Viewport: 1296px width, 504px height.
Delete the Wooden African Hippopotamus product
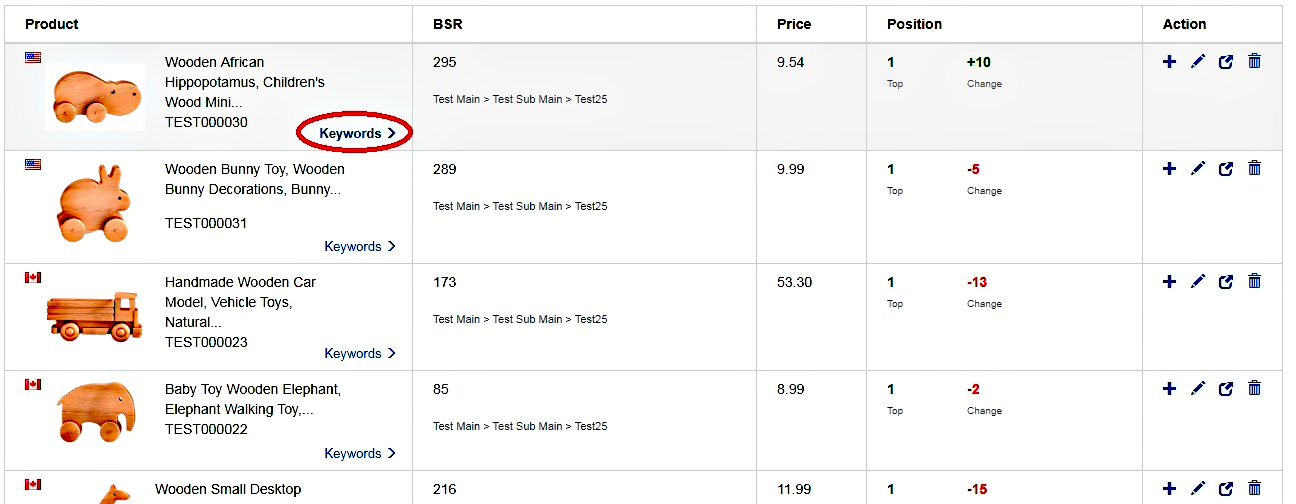[x=1255, y=61]
